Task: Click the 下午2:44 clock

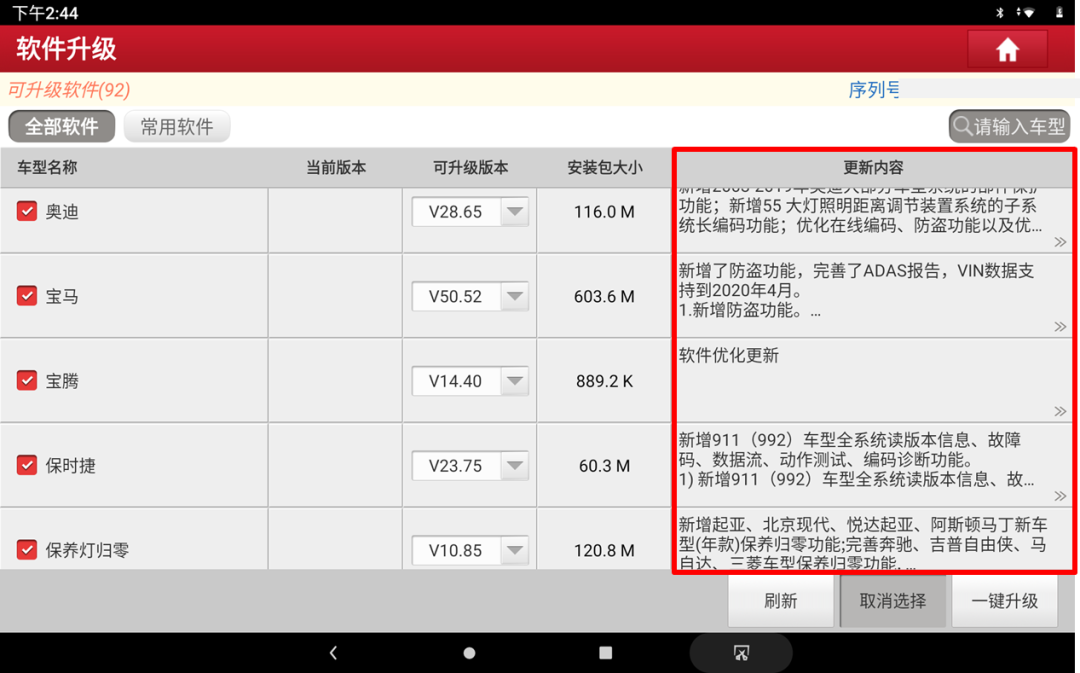Action: [x=45, y=12]
